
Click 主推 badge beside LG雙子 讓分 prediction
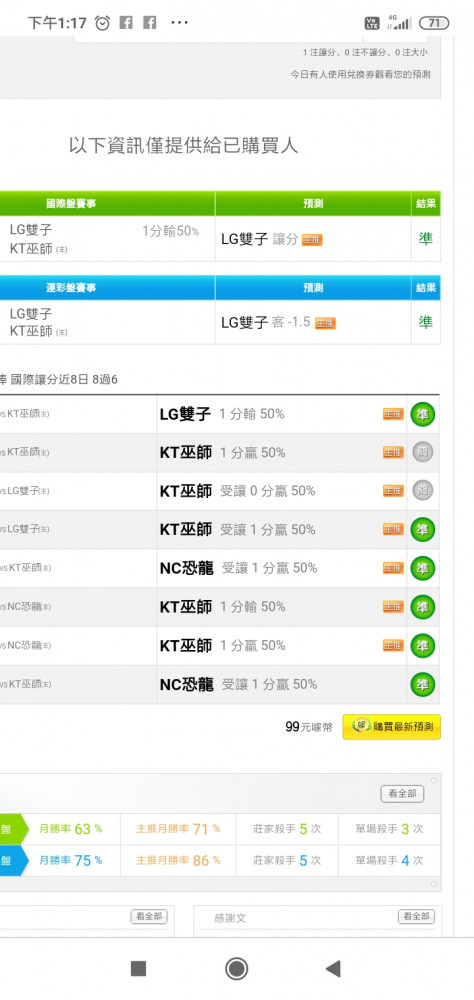pos(312,240)
